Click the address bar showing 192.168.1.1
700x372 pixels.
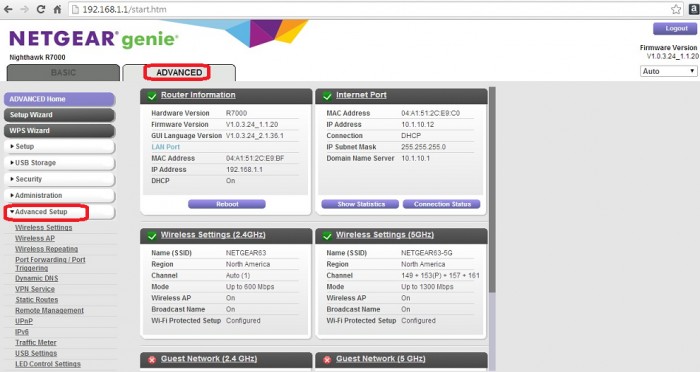[x=377, y=9]
